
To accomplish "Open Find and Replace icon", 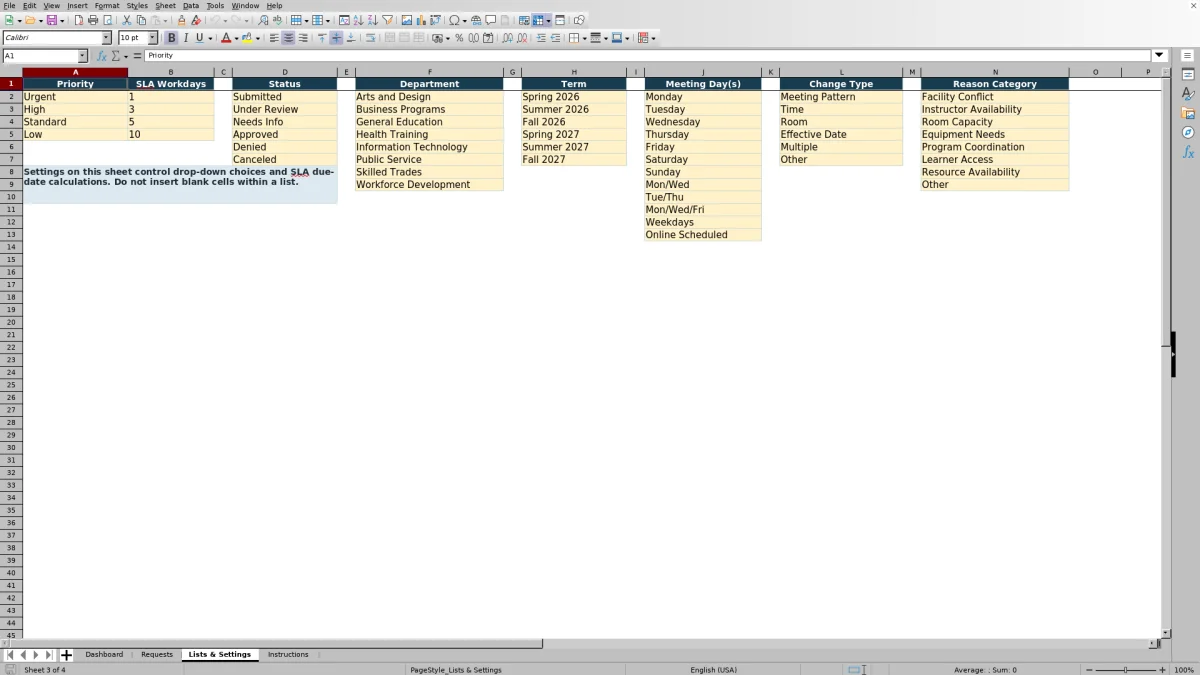I will 263,20.
